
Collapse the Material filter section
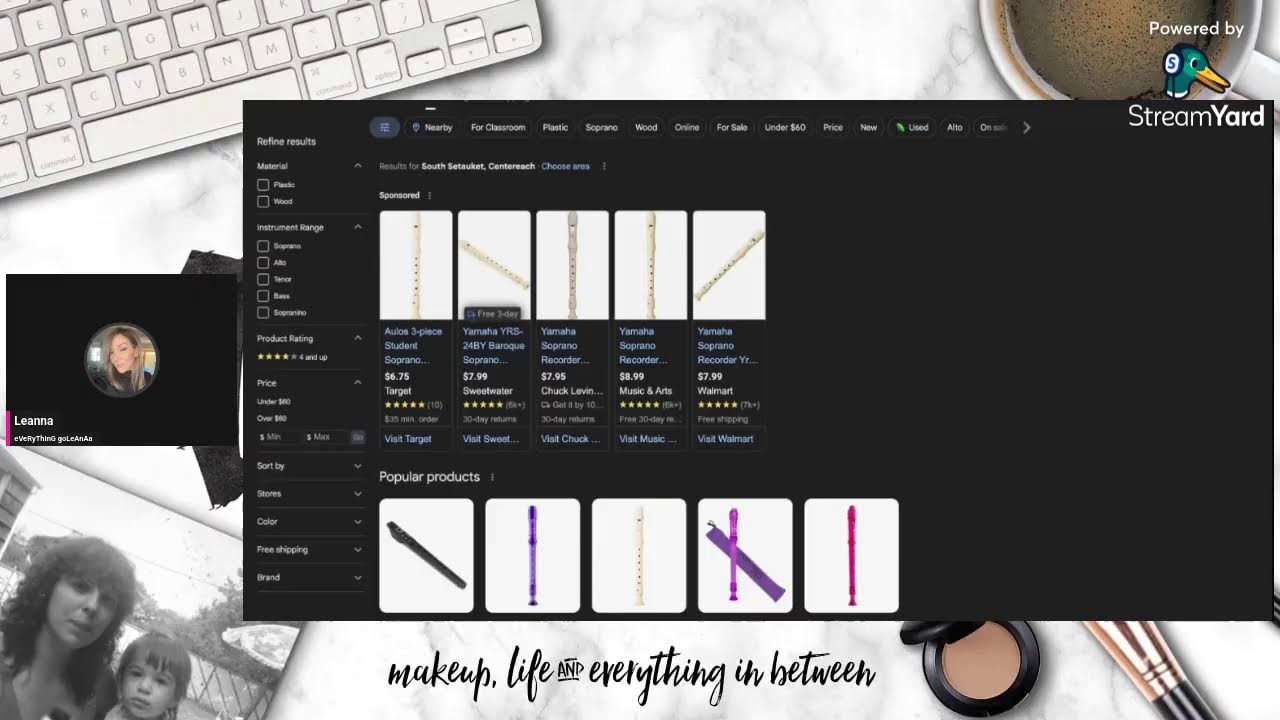pyautogui.click(x=357, y=166)
